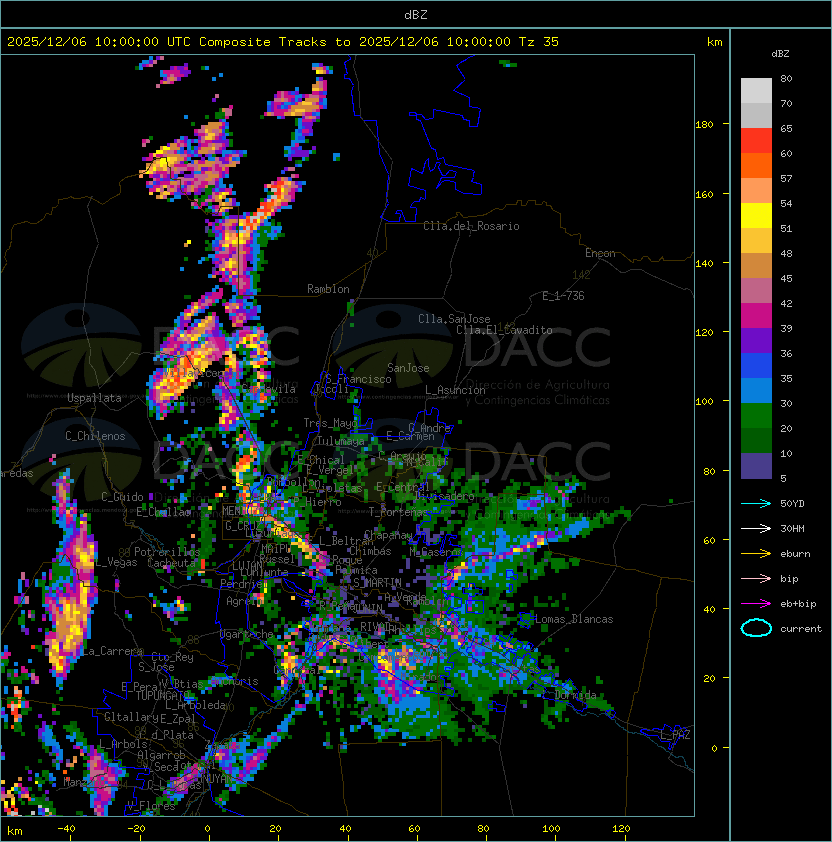The image size is (832, 842).
Task: Click the 'S_MARTIN' map label
Action: point(378,582)
